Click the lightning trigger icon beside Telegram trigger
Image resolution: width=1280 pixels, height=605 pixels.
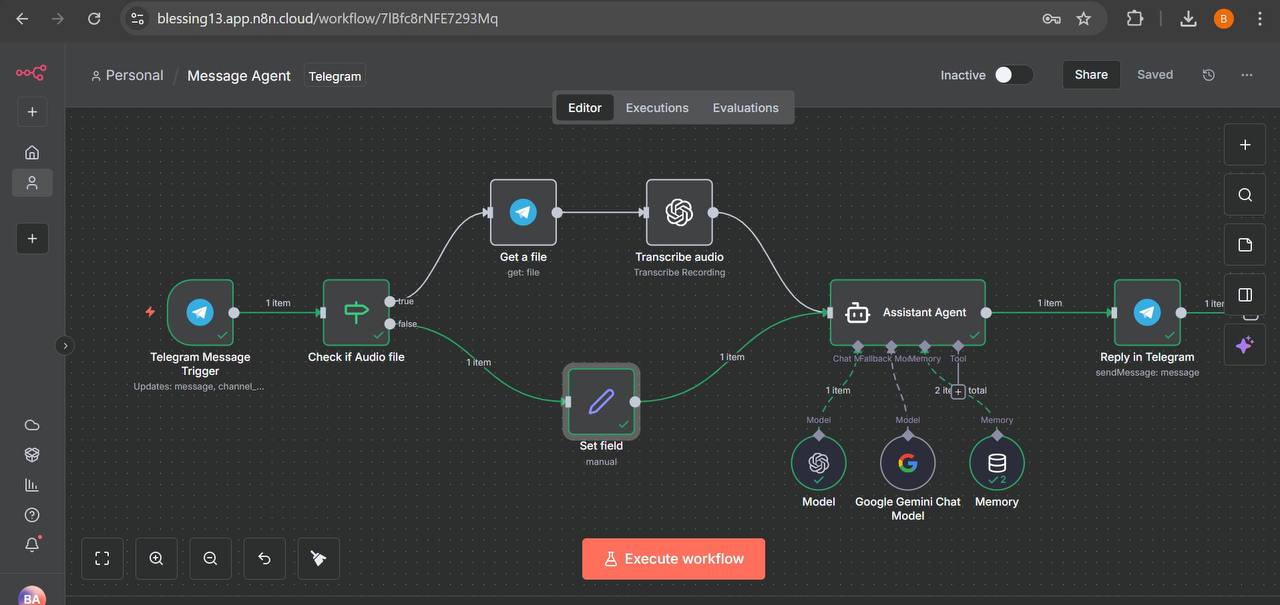pyautogui.click(x=150, y=312)
